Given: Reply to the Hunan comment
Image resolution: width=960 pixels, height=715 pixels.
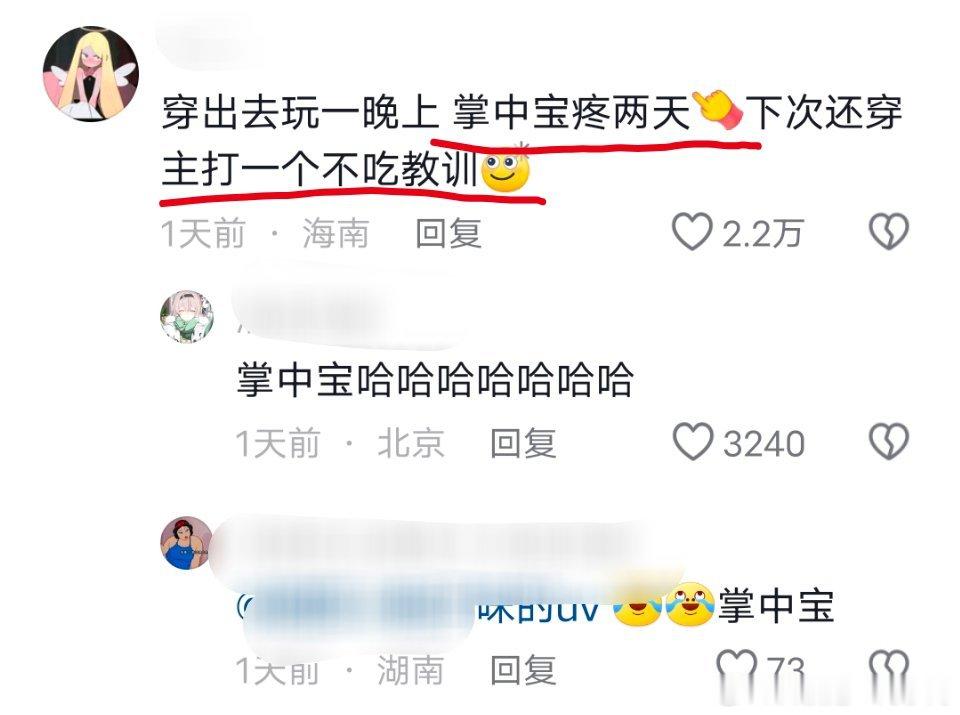Looking at the screenshot, I should pos(523,669).
